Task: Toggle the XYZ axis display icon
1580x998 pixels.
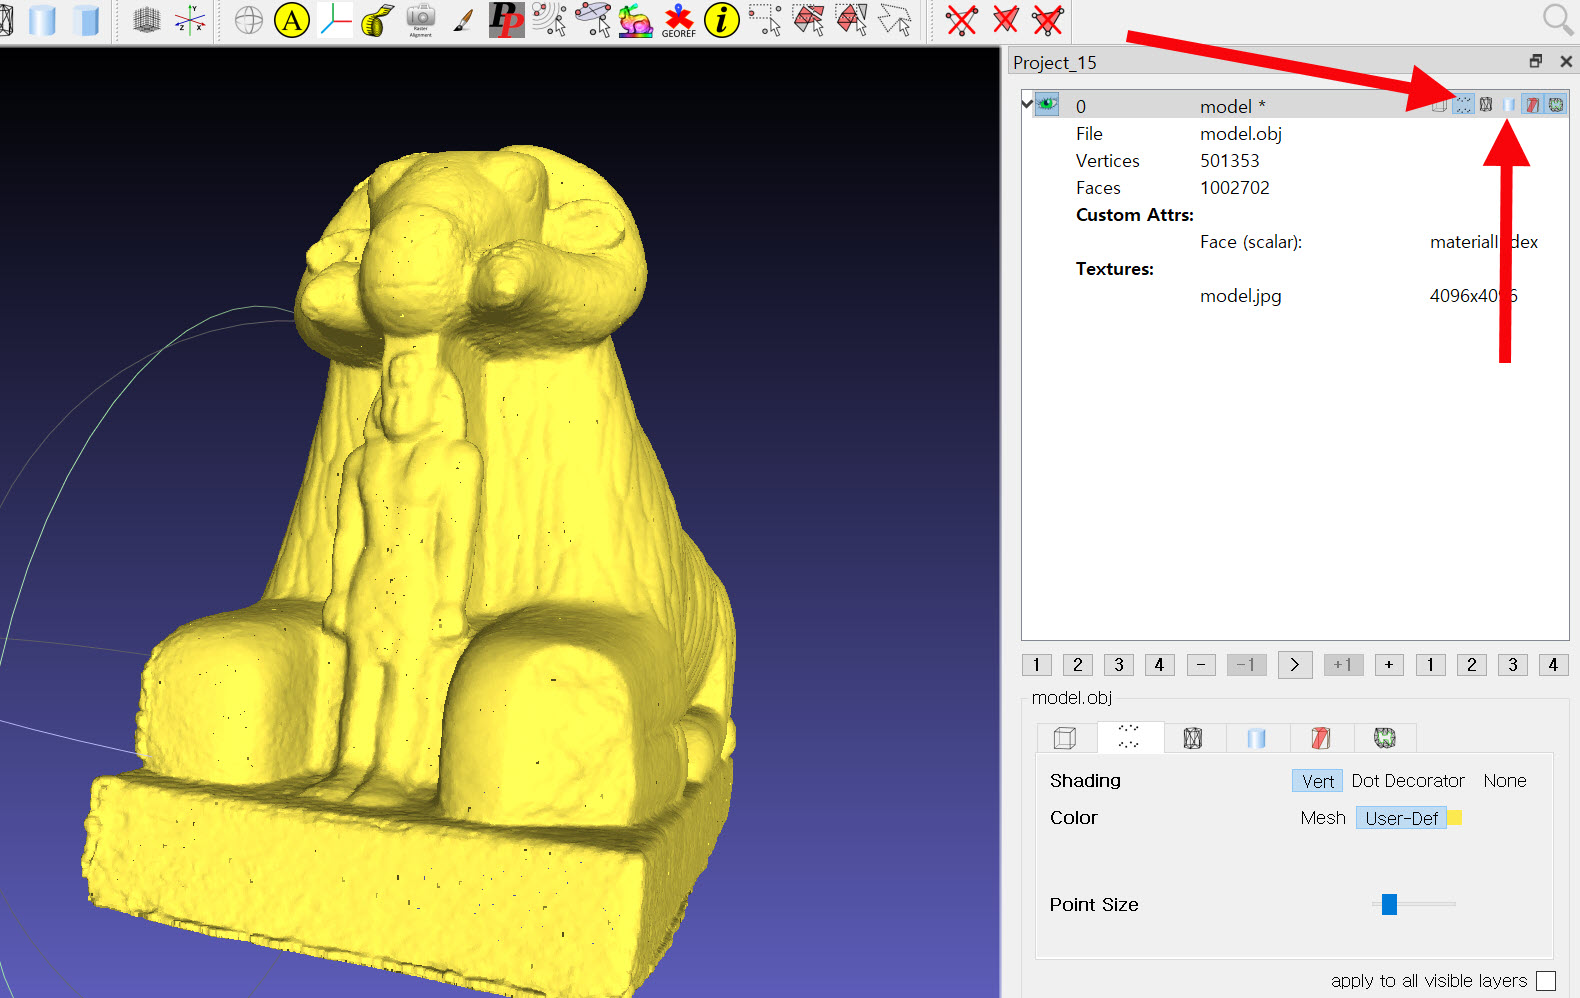Action: tap(189, 20)
